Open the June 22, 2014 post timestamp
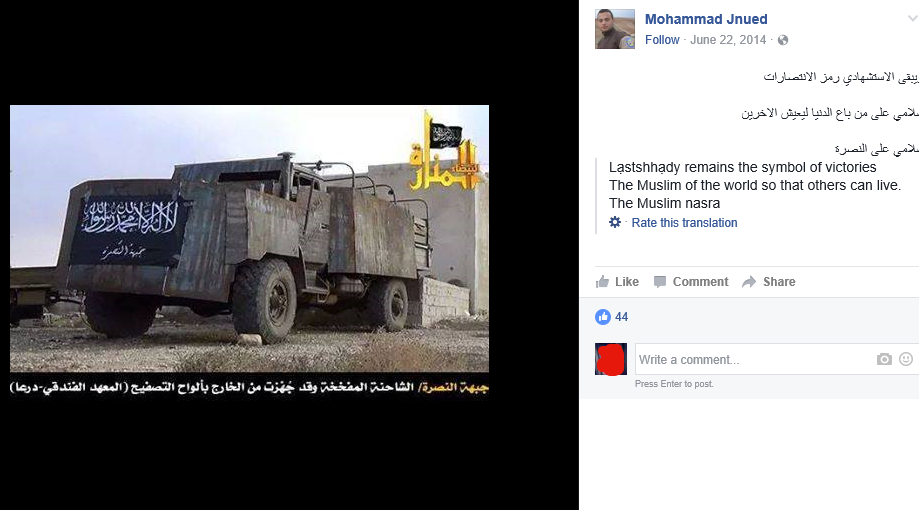The height and width of the screenshot is (510, 919). [728, 40]
